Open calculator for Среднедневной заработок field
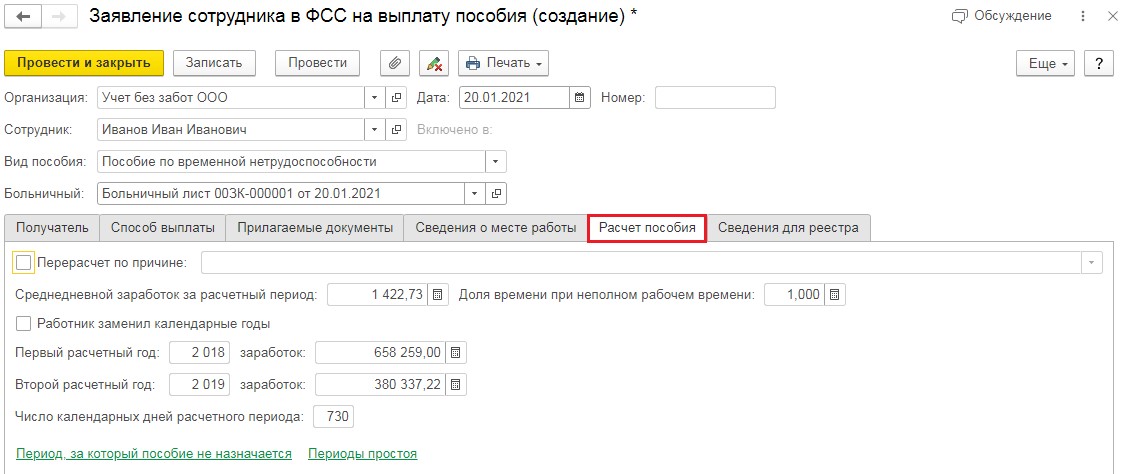 click(438, 294)
